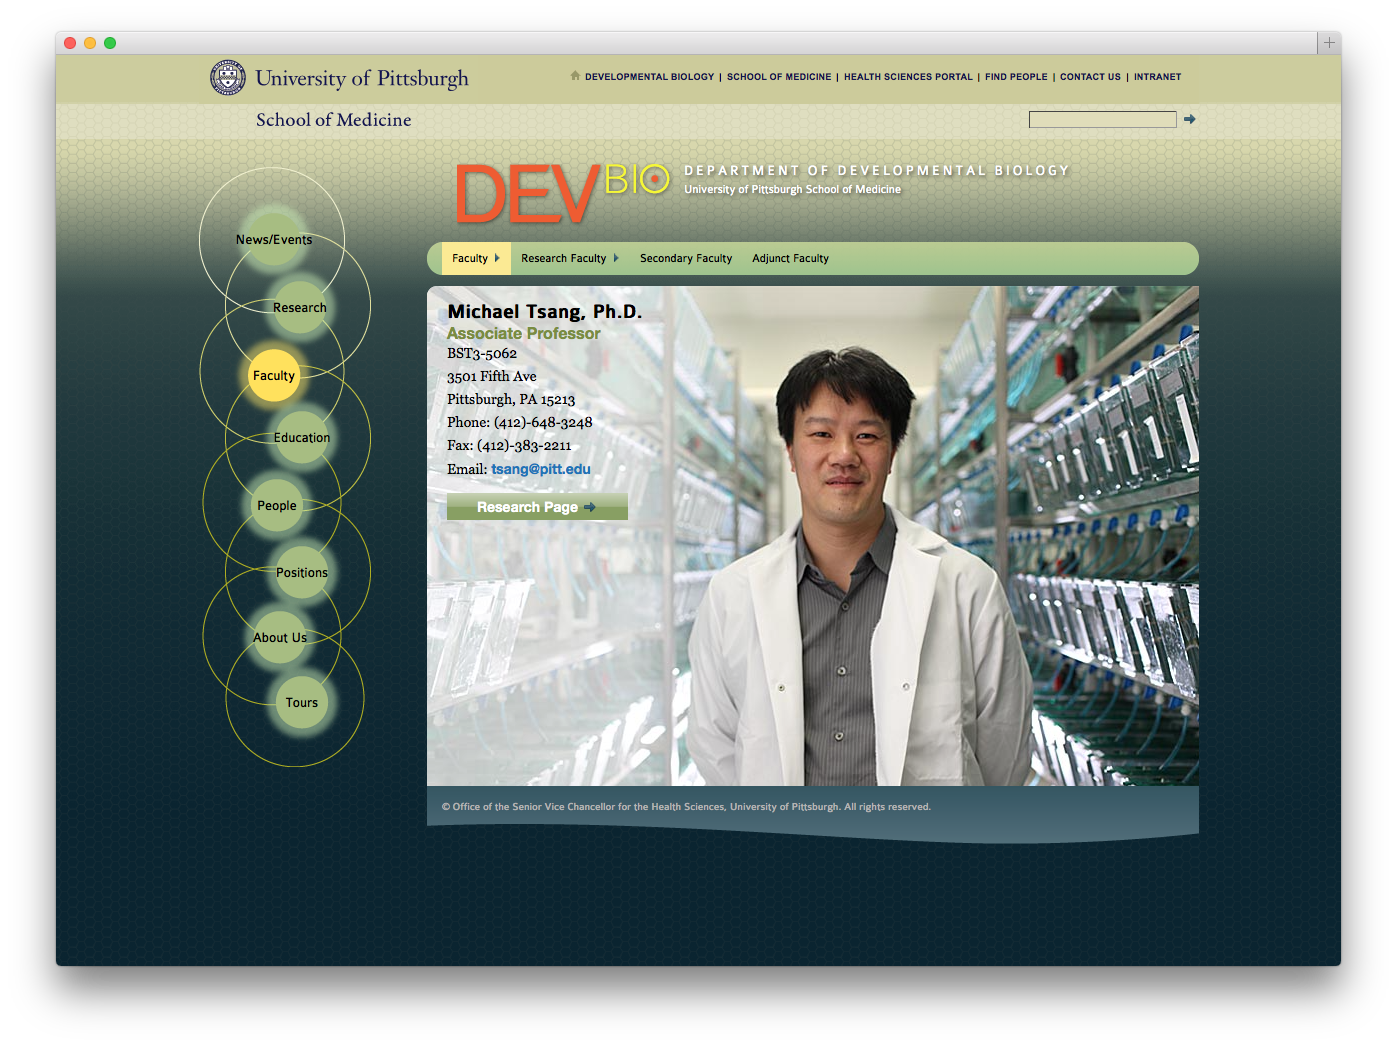Select Positions in circular side menu
The image size is (1397, 1046).
coord(302,572)
